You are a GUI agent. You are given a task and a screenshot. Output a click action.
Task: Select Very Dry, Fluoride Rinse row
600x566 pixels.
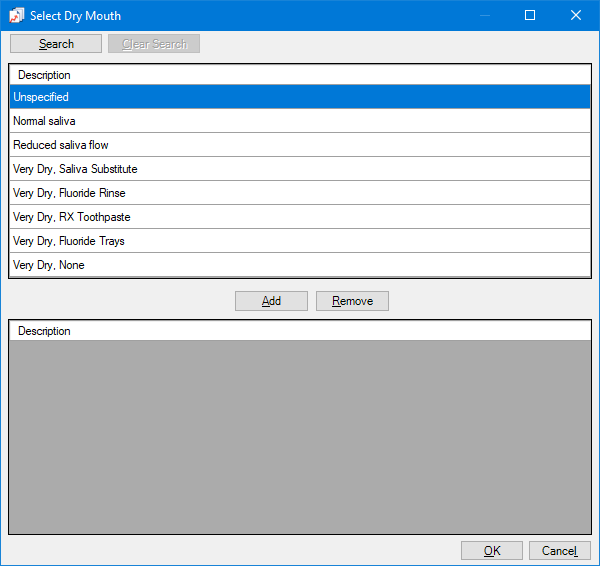tap(300, 193)
